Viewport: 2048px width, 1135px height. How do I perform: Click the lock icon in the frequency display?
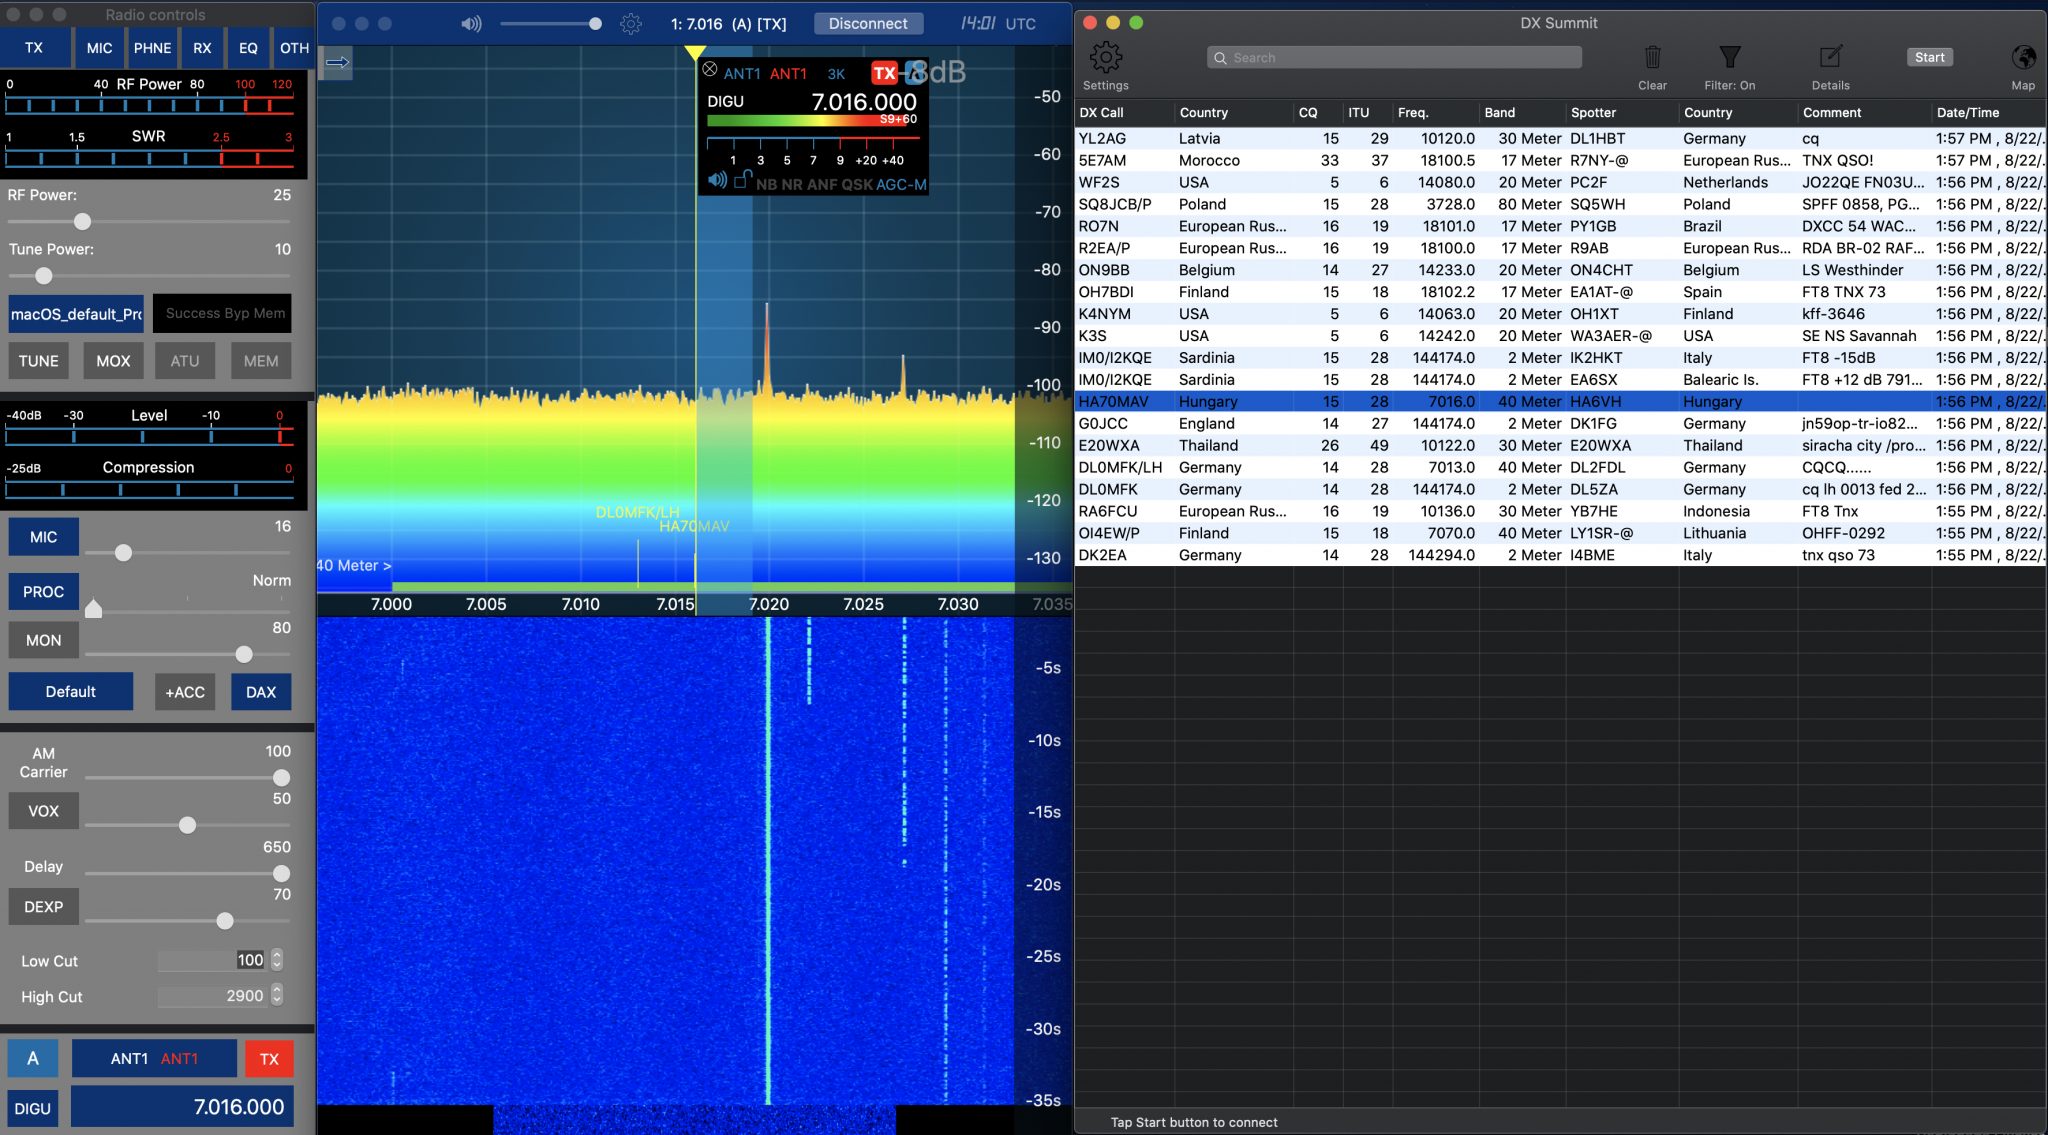point(744,181)
